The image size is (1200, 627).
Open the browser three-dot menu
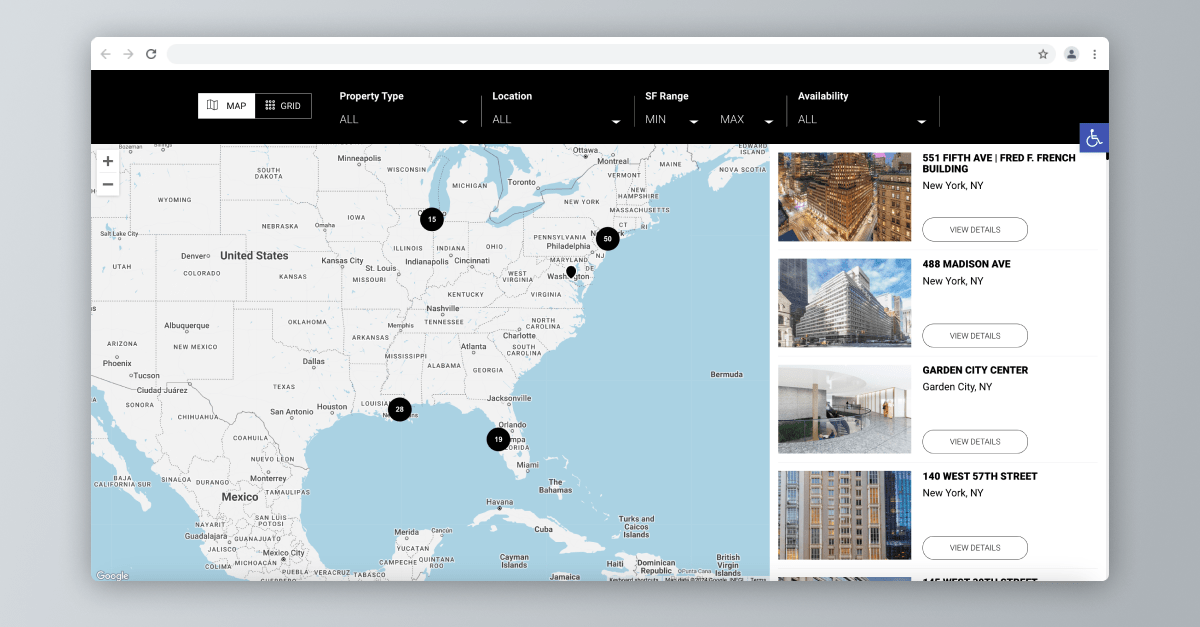(x=1095, y=54)
